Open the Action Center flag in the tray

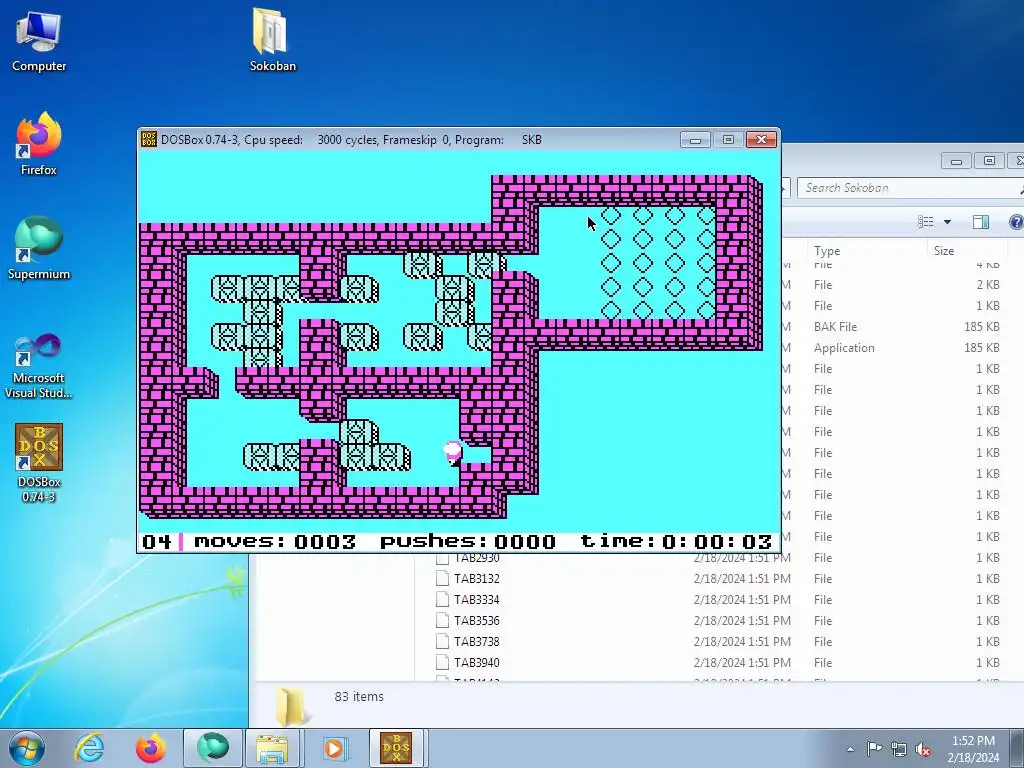pos(874,749)
